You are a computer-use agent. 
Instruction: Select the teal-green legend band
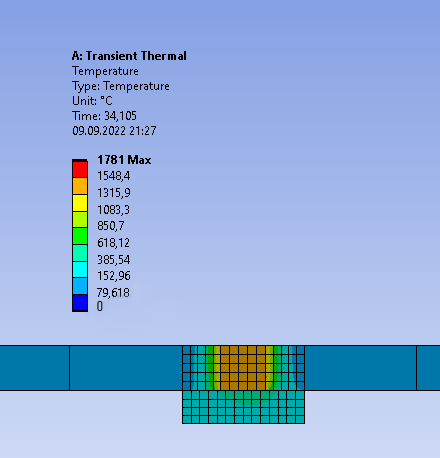(80, 253)
